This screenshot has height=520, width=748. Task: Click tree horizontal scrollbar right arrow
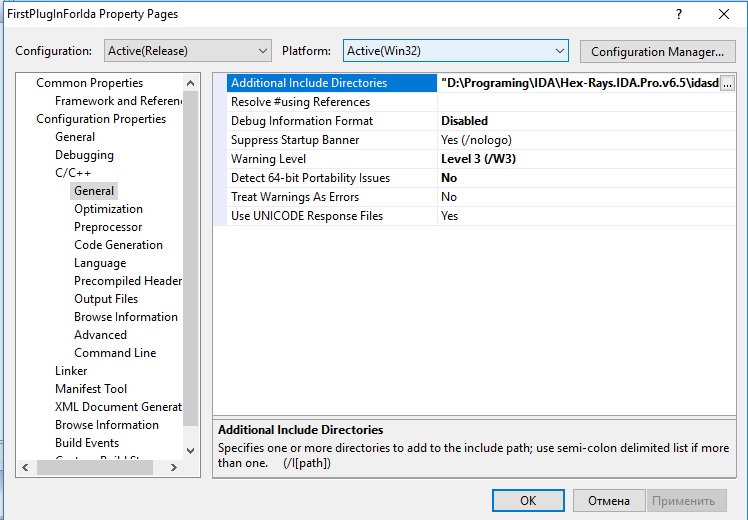(174, 468)
